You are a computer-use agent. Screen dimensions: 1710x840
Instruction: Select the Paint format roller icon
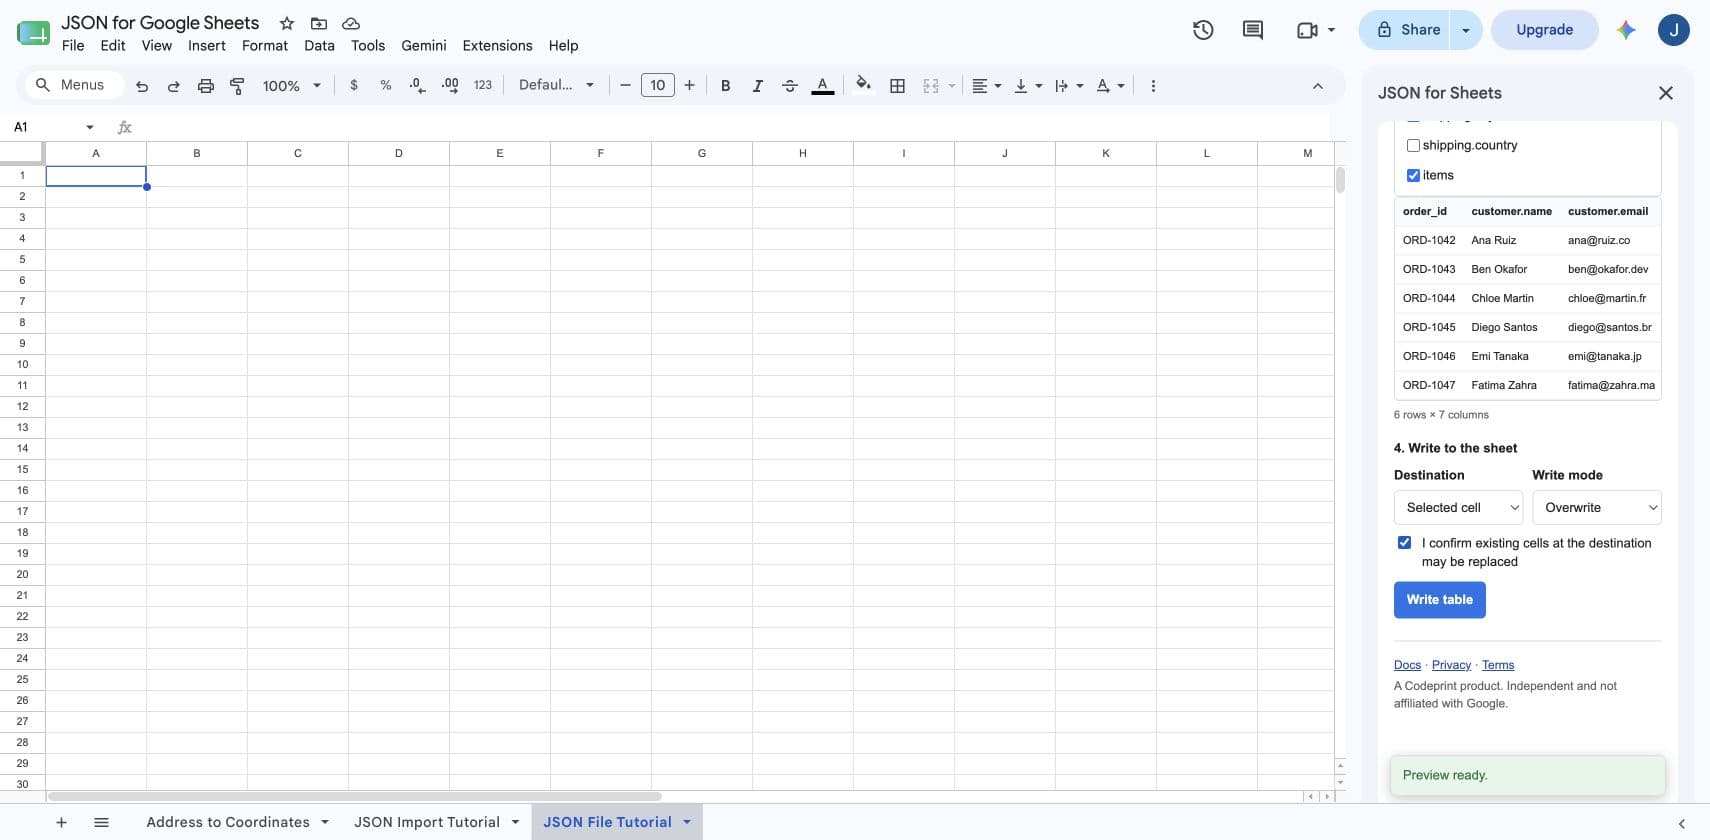(x=237, y=86)
